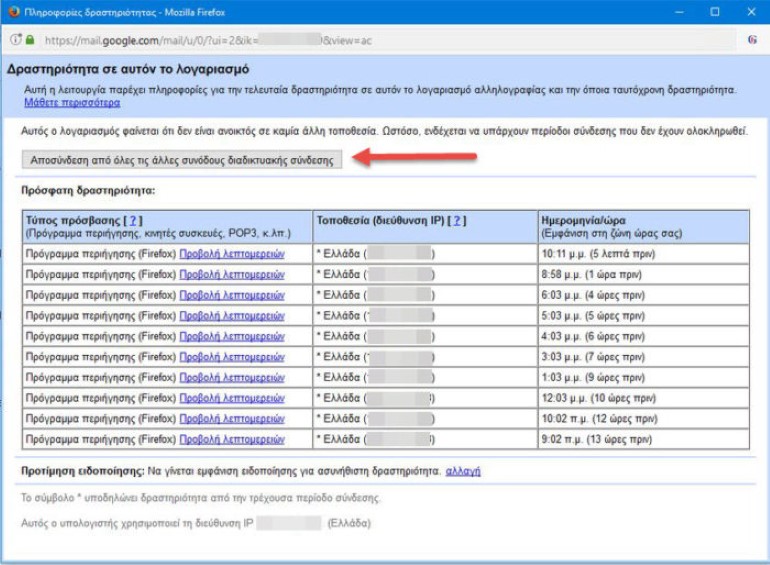
Task: Open the "Μάθετε περισσότερα" link
Action: pyautogui.click(x=73, y=102)
